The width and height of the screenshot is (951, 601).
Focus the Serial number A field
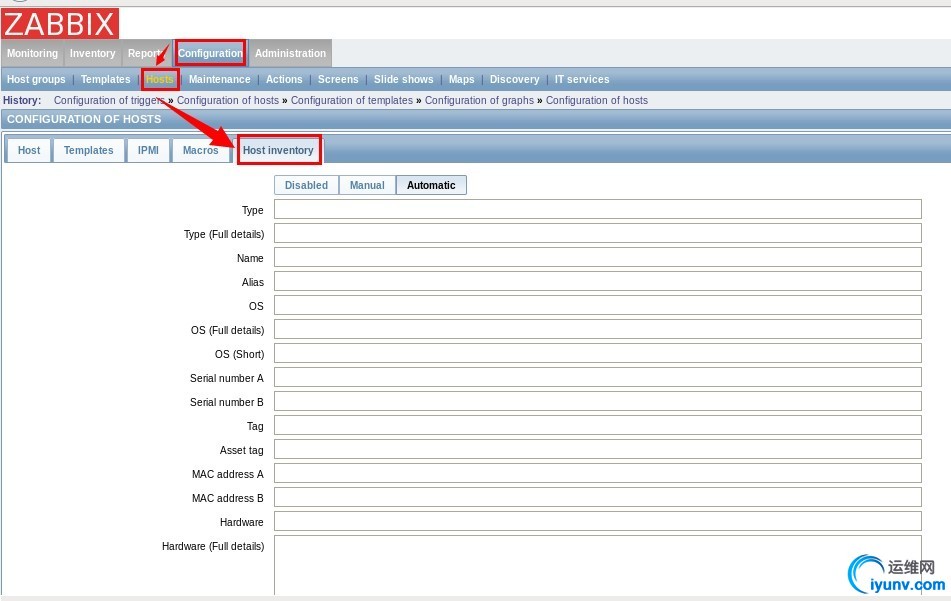597,377
